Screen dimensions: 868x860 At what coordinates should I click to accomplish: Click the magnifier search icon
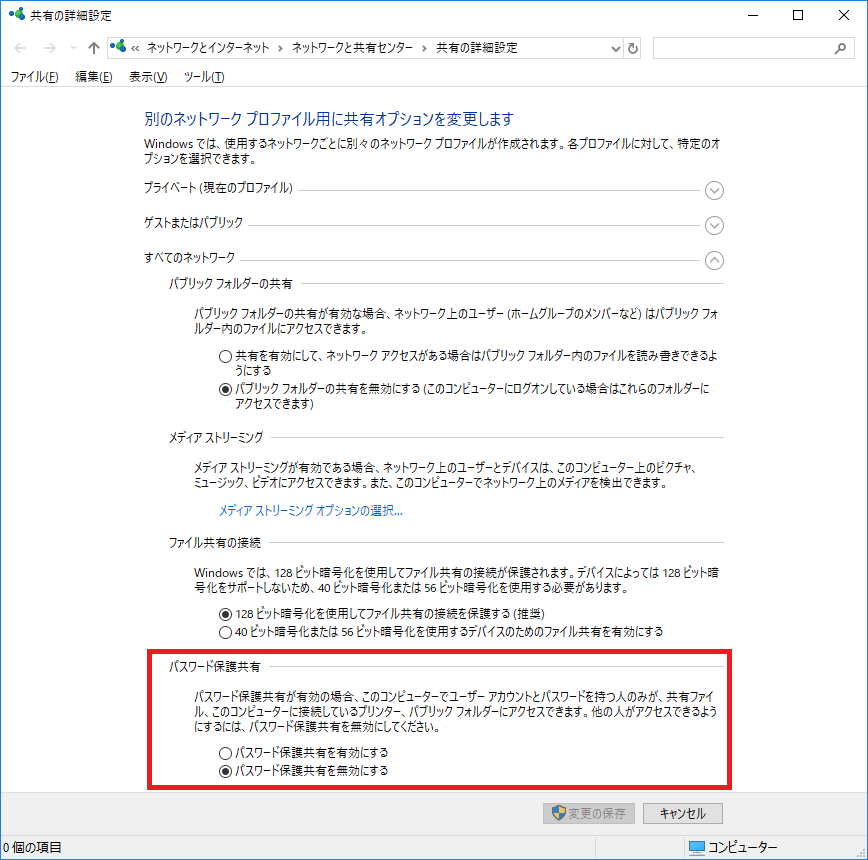point(840,49)
